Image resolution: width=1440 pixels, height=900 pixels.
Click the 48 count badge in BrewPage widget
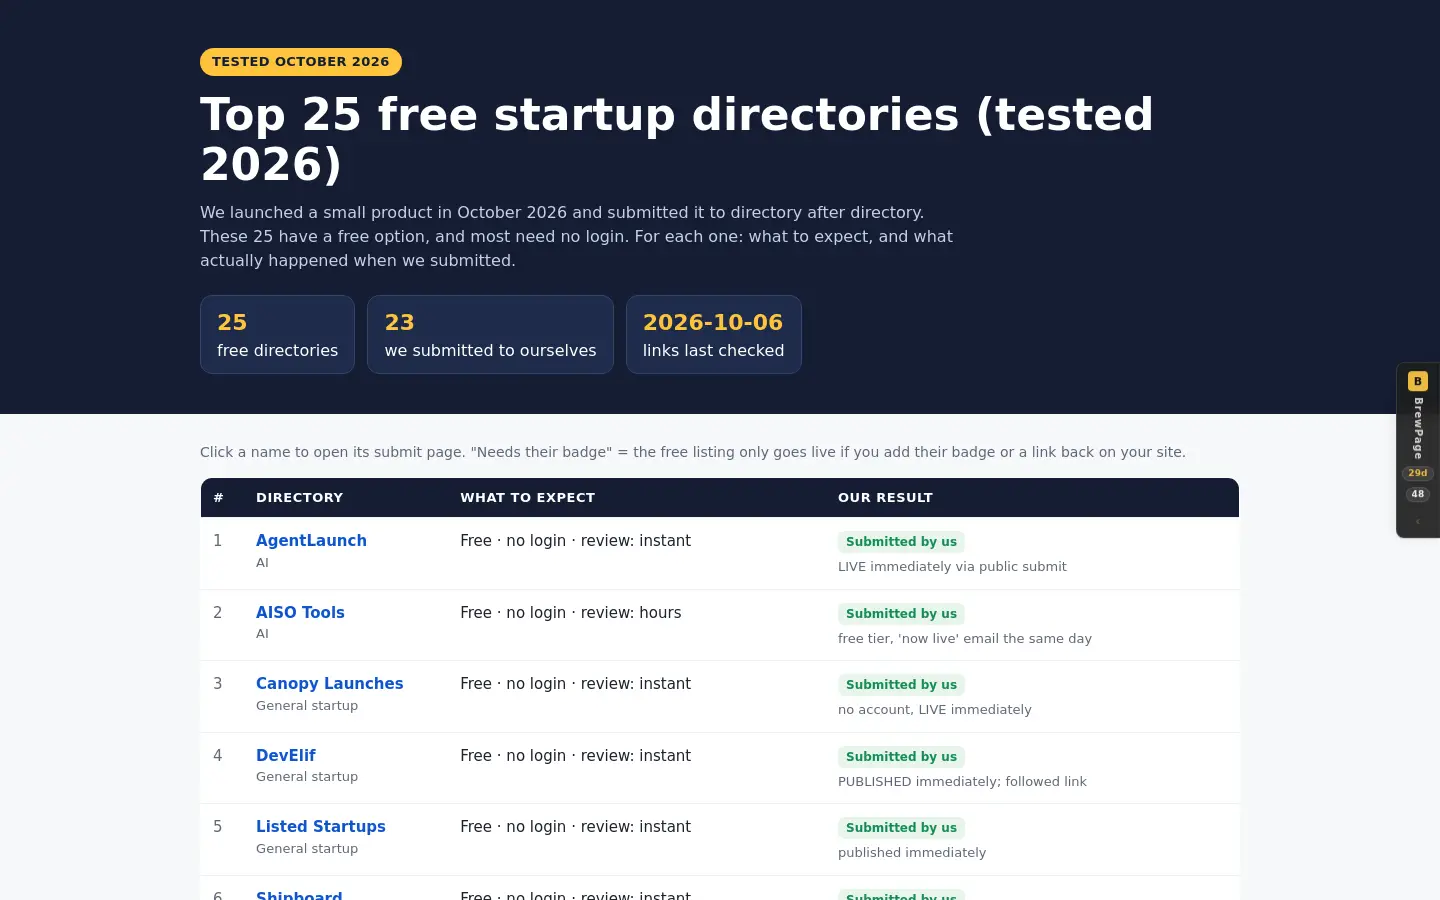coord(1417,494)
